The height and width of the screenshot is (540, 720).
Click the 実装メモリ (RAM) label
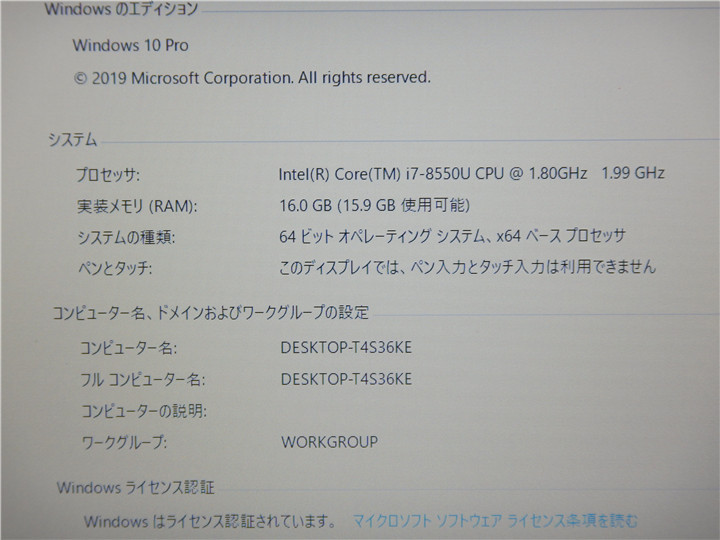click(x=137, y=206)
